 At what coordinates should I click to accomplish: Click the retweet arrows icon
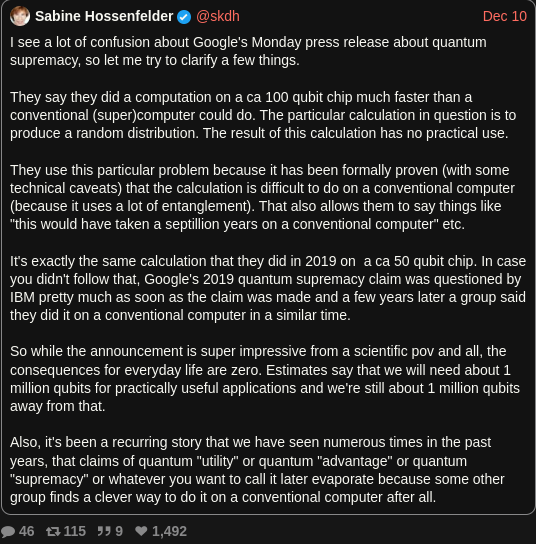tap(53, 531)
